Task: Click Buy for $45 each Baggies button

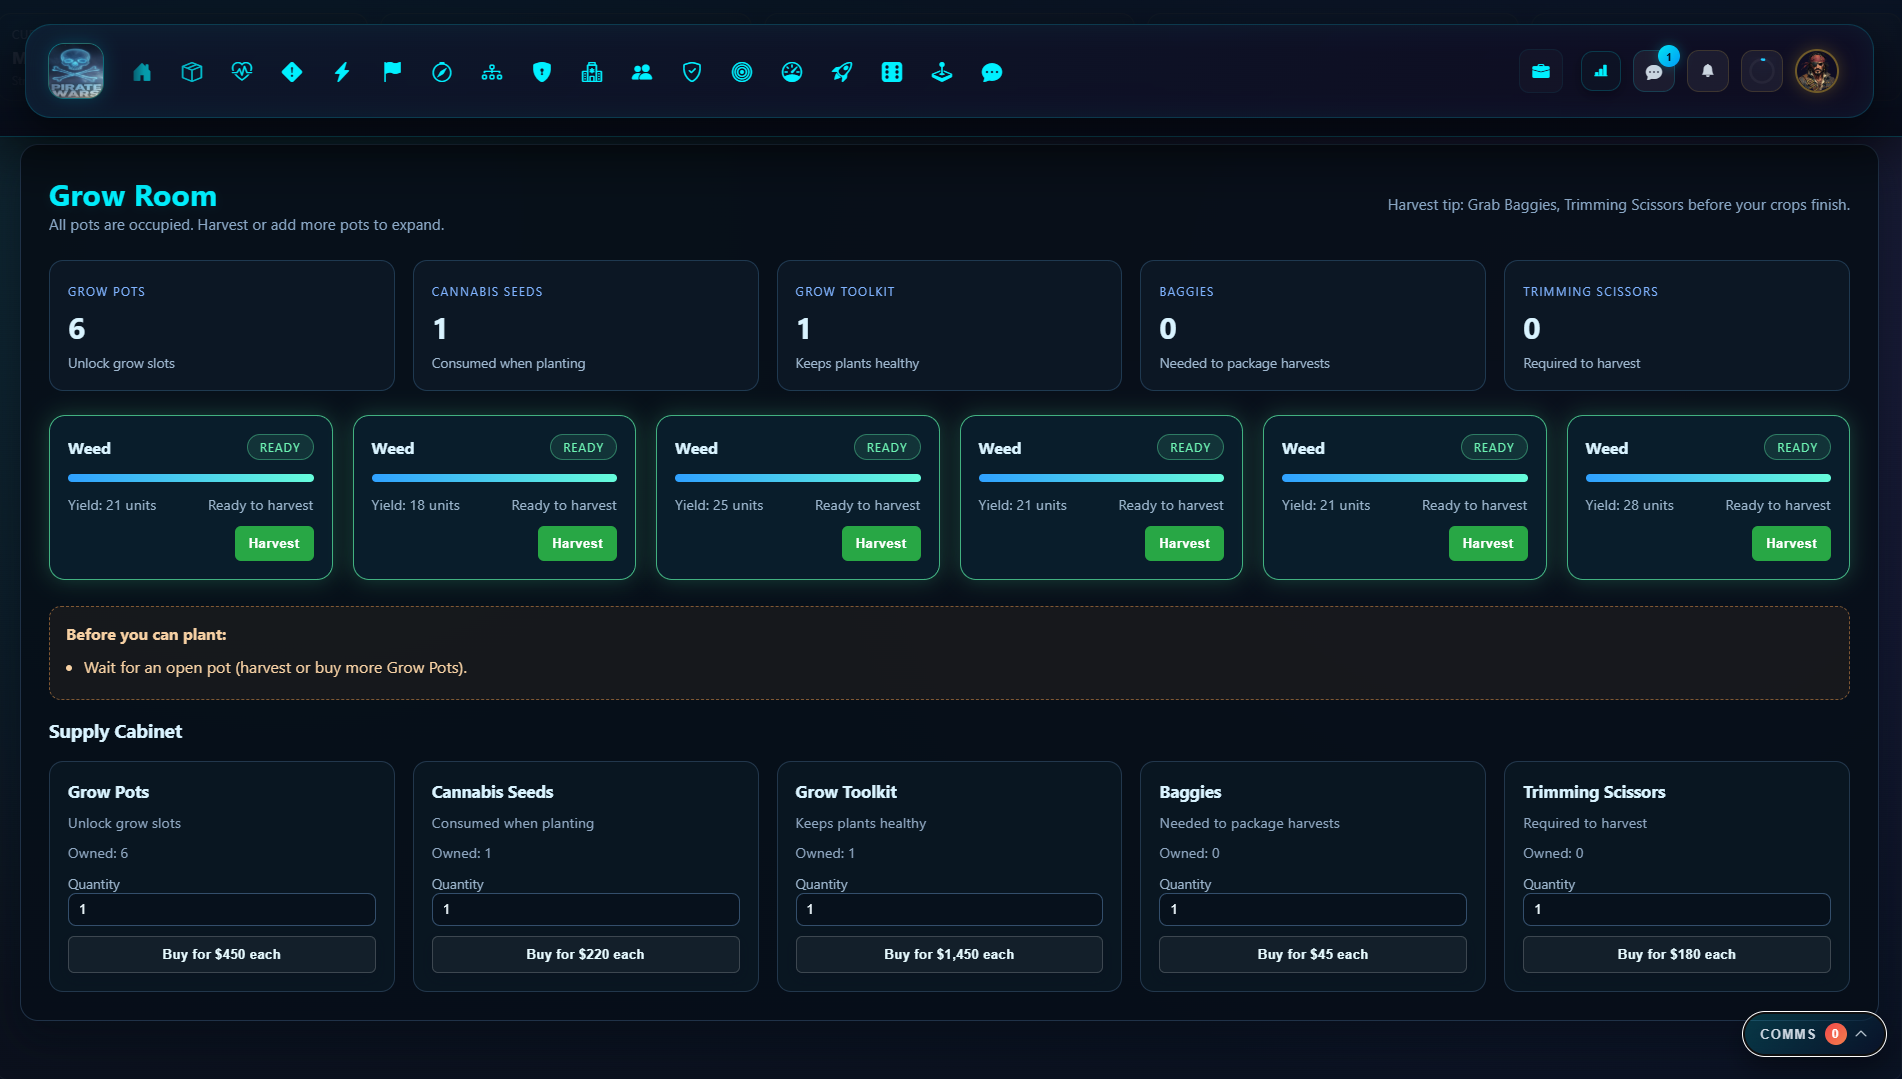Action: [1312, 954]
